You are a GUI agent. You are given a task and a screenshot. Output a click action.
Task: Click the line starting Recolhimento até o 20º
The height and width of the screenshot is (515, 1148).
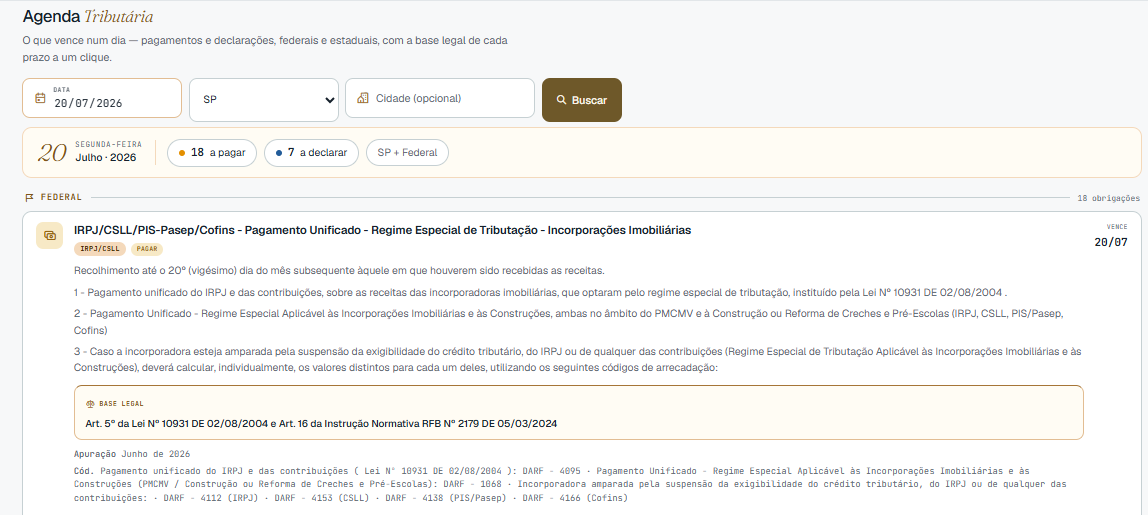pos(339,271)
